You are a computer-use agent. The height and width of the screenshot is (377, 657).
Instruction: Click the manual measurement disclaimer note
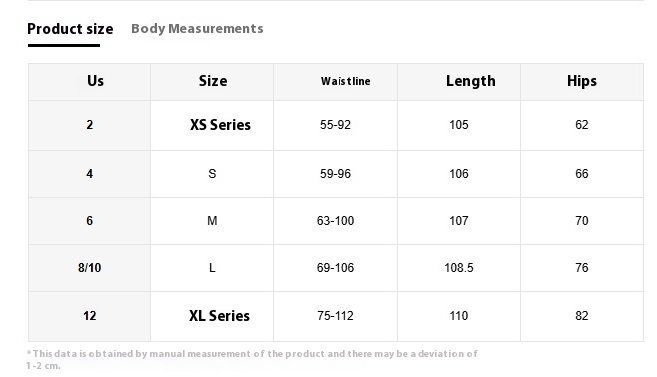point(252,359)
